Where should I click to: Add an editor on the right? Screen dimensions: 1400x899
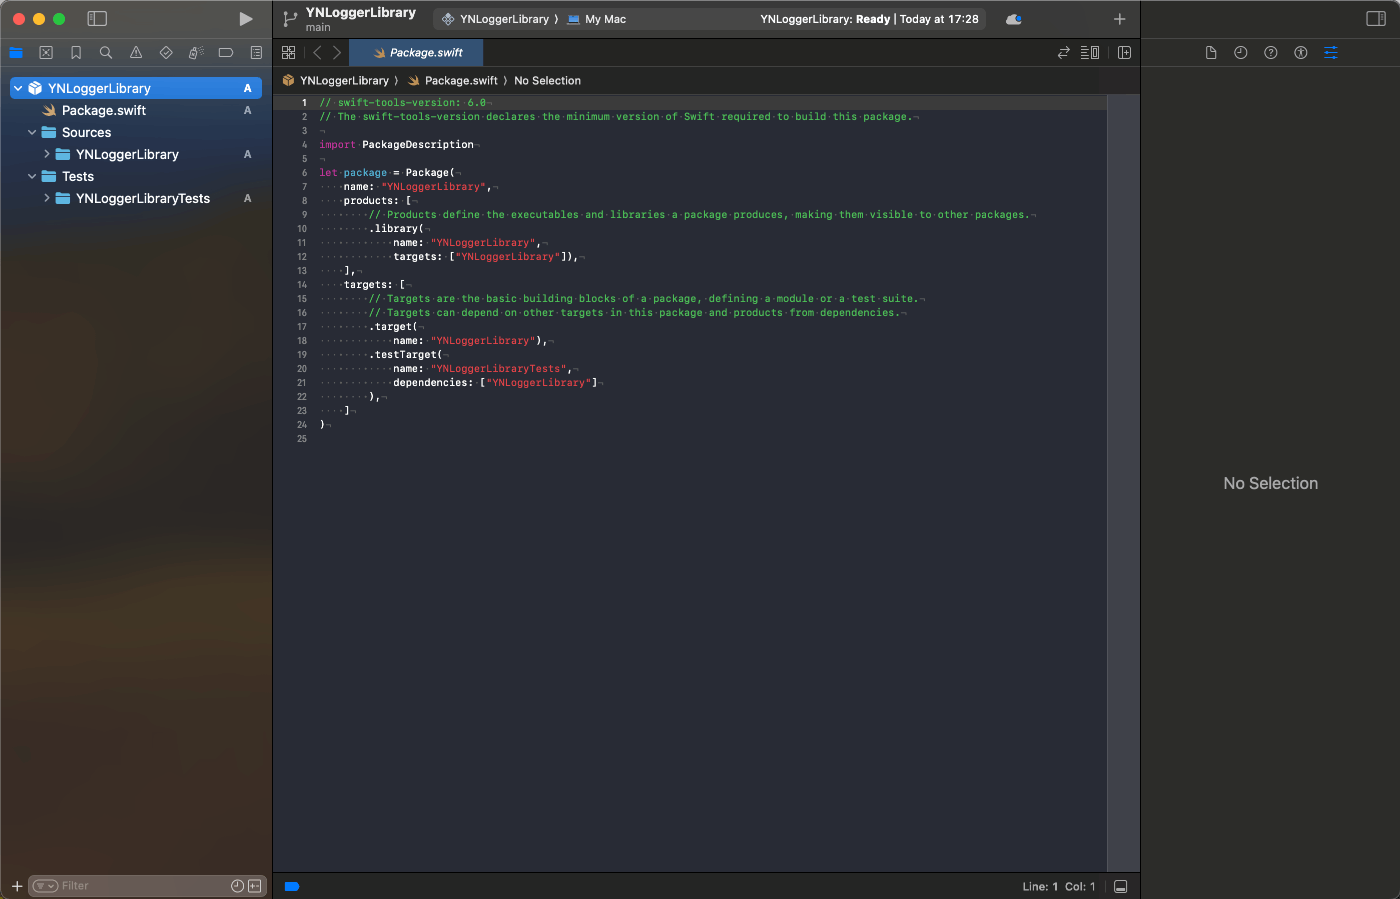(x=1124, y=53)
